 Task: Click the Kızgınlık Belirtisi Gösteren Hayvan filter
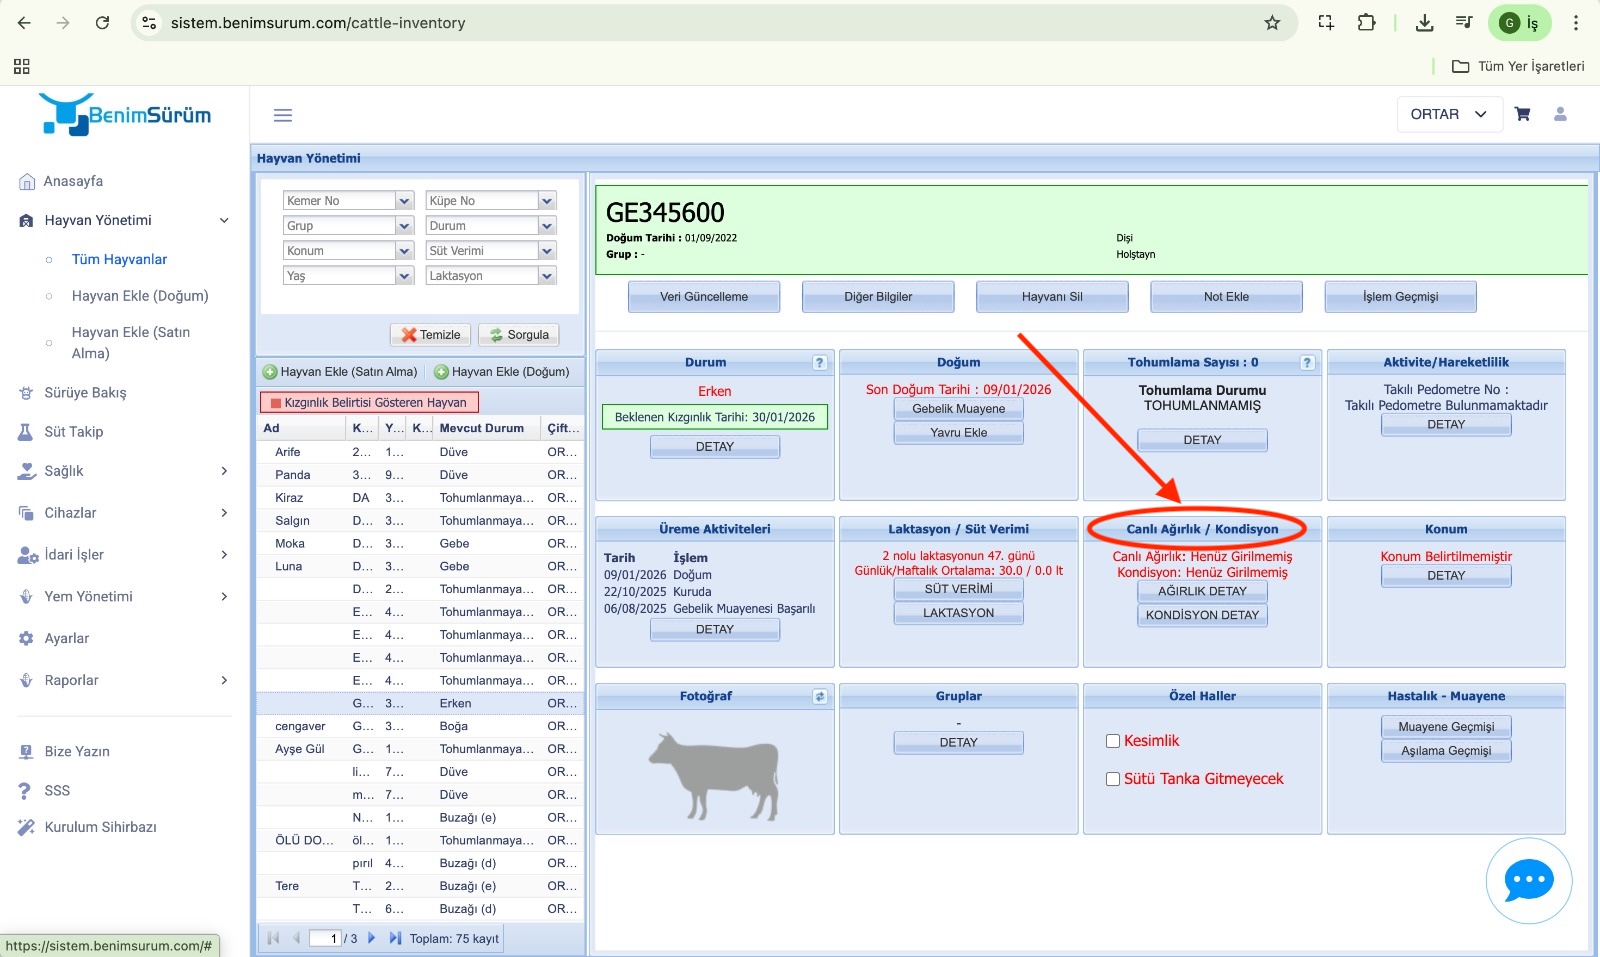369,402
